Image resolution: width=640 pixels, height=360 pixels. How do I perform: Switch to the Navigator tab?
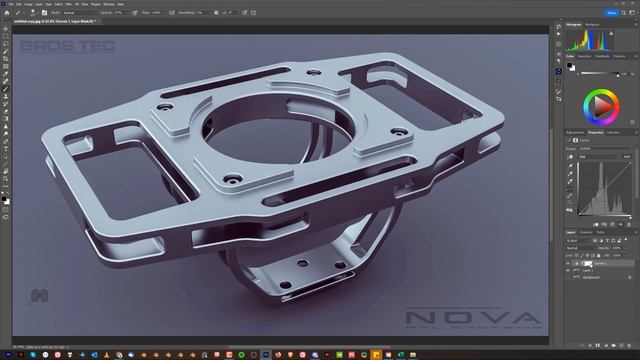tap(592, 24)
